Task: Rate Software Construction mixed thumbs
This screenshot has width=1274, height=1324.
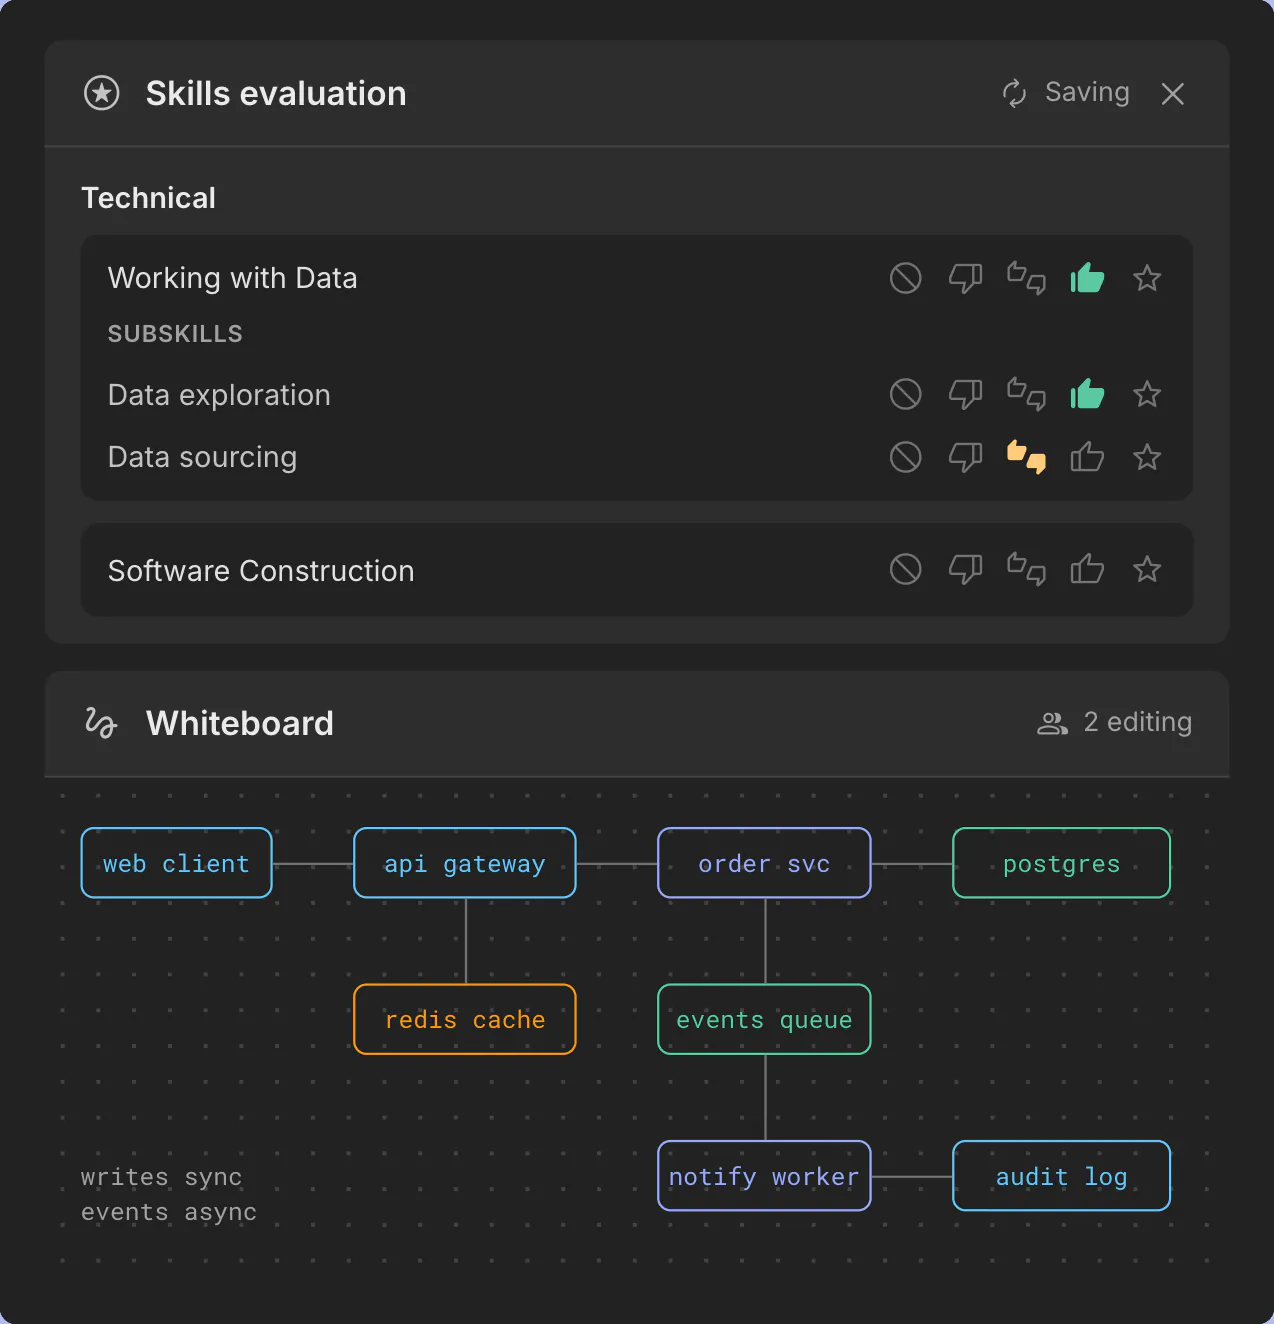Action: click(1026, 569)
